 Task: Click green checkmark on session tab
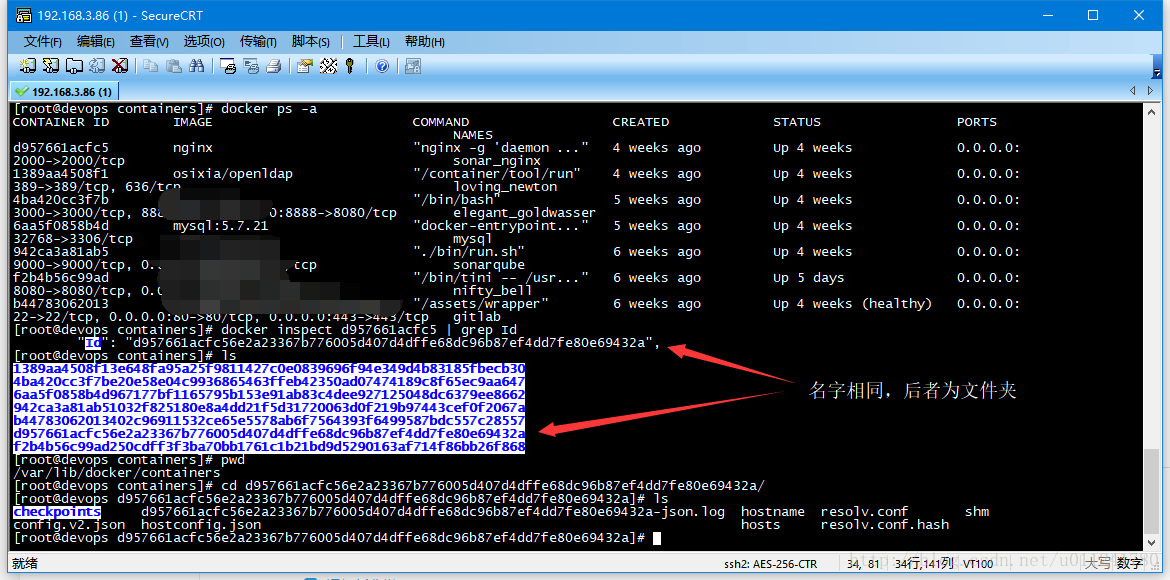coord(22,91)
